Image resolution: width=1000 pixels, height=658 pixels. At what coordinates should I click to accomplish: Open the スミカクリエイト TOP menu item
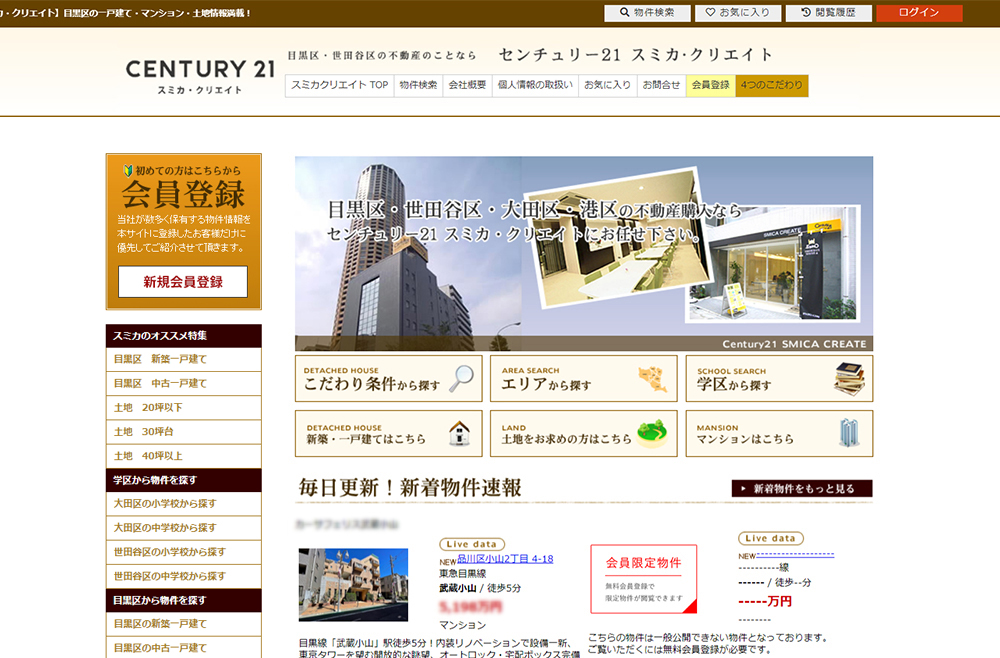pos(339,85)
